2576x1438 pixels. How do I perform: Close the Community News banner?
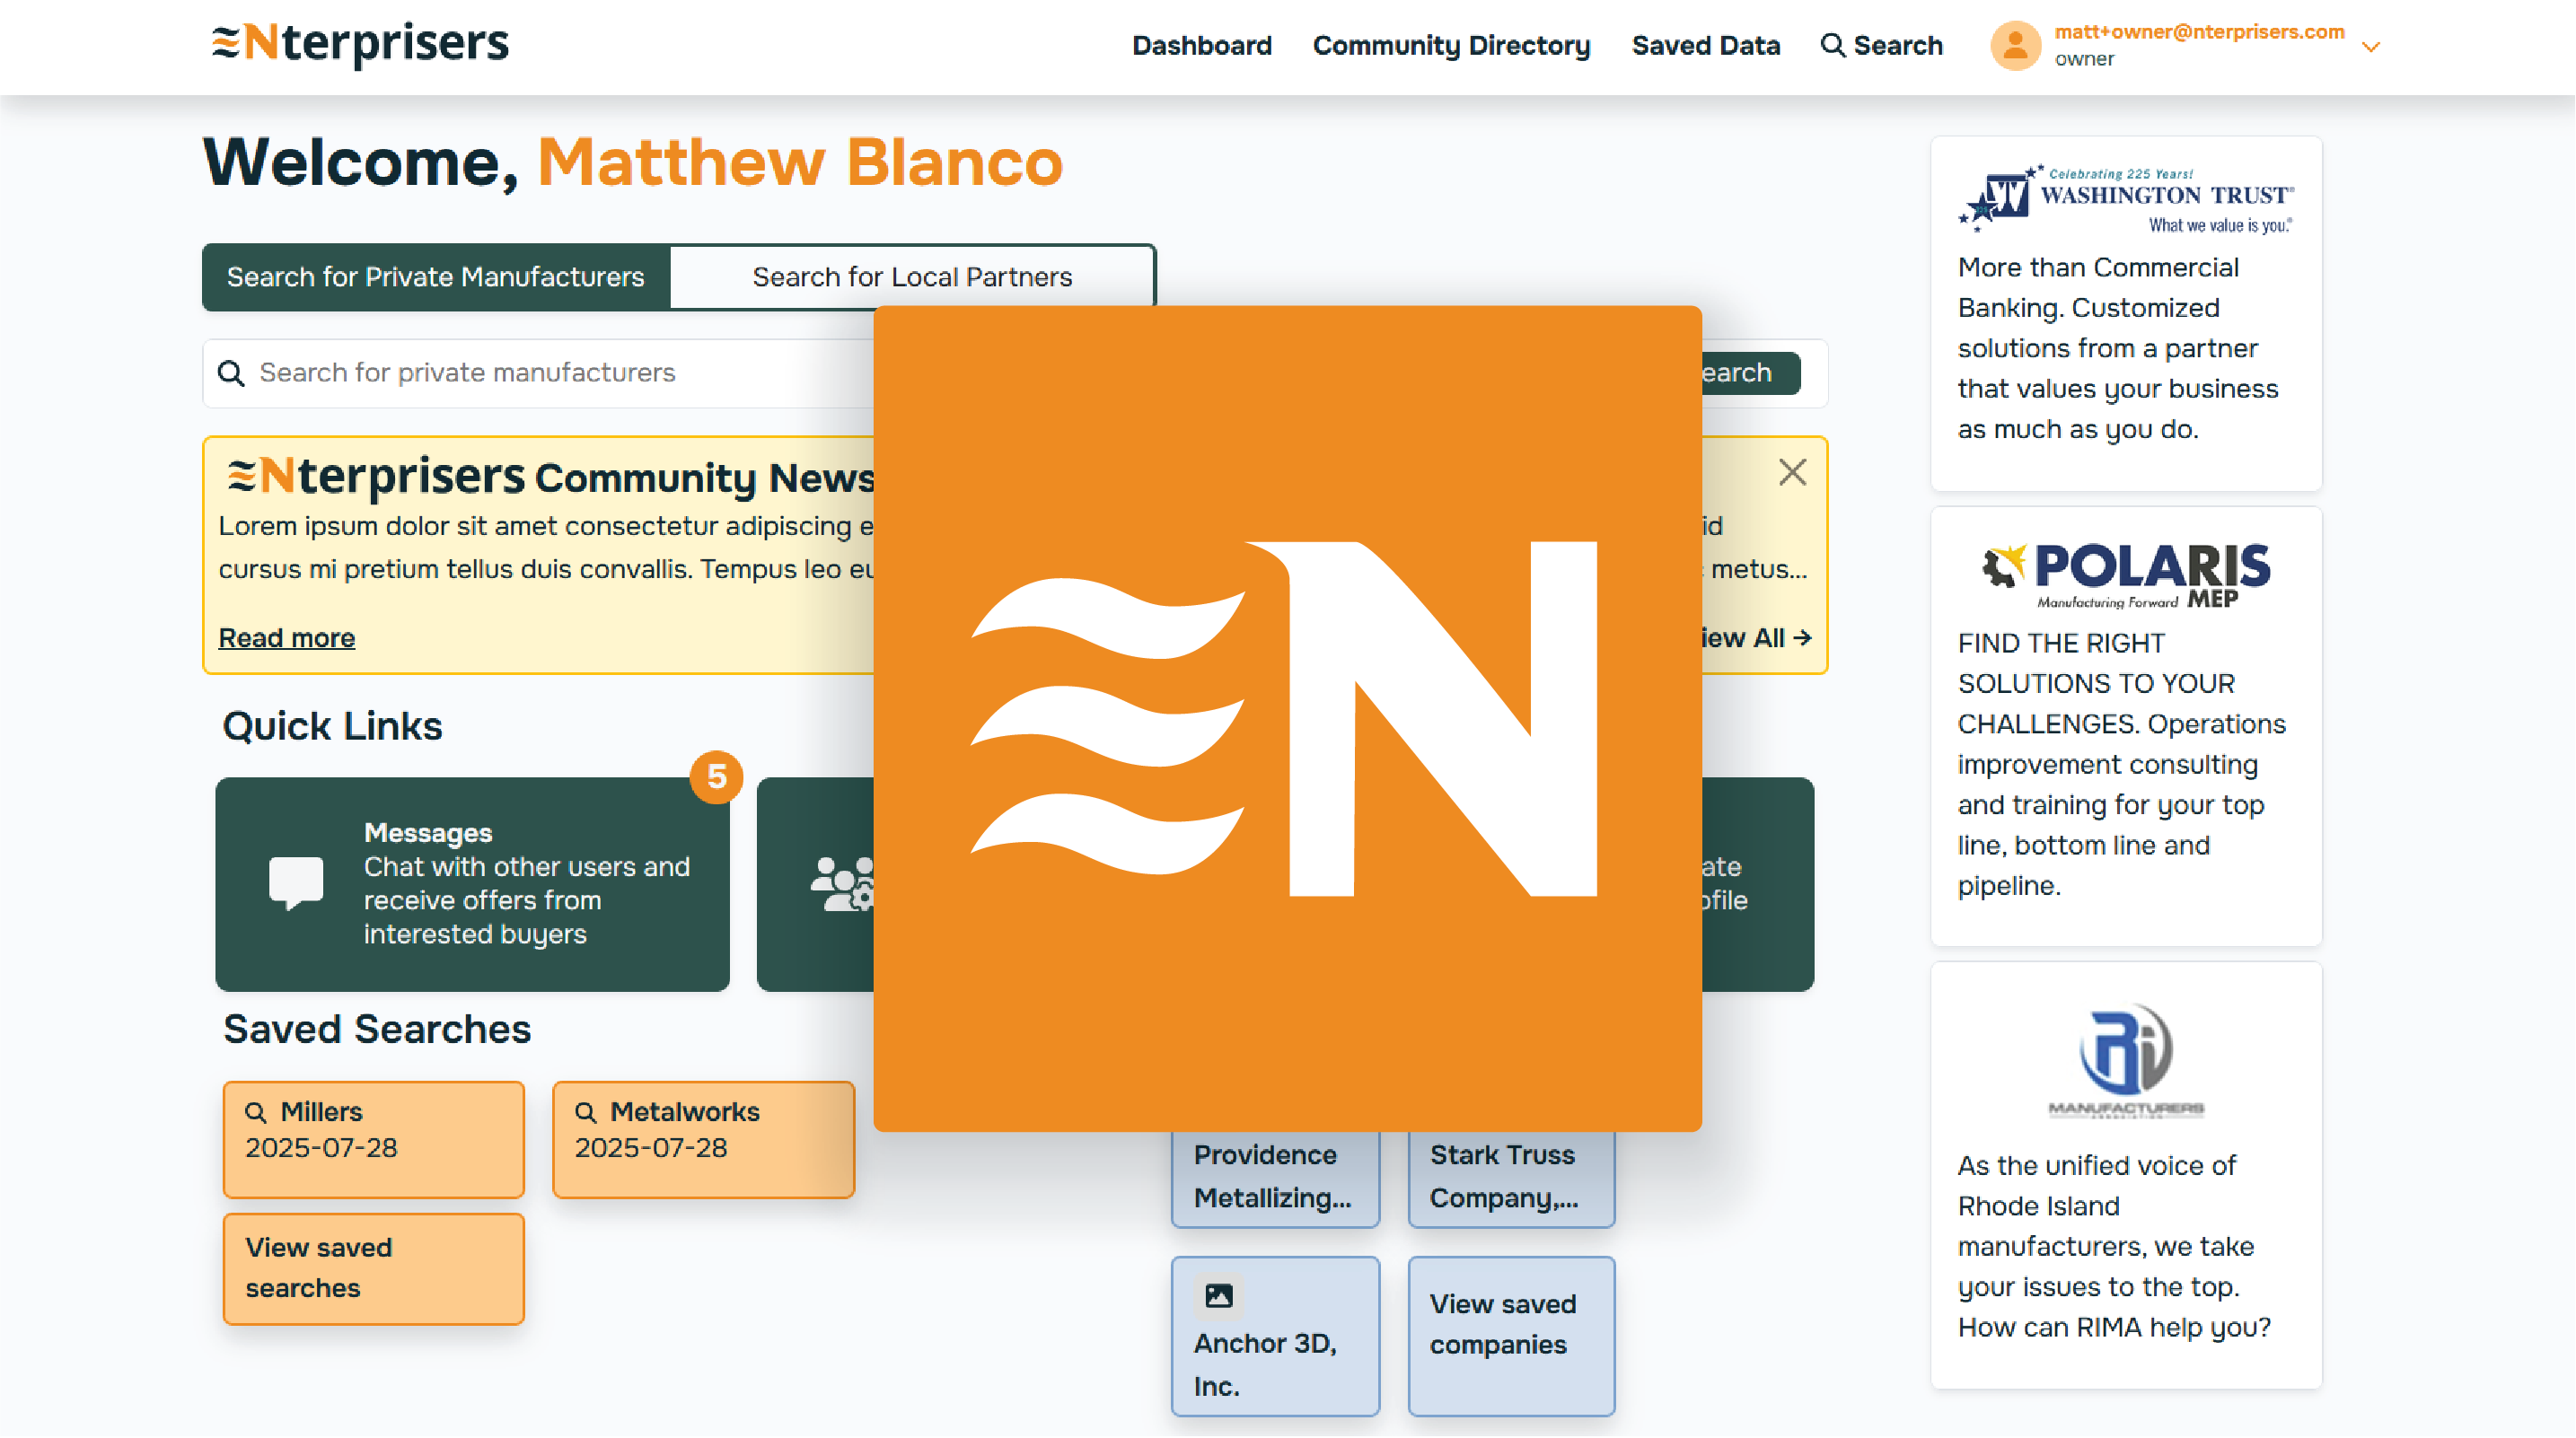(x=1792, y=472)
